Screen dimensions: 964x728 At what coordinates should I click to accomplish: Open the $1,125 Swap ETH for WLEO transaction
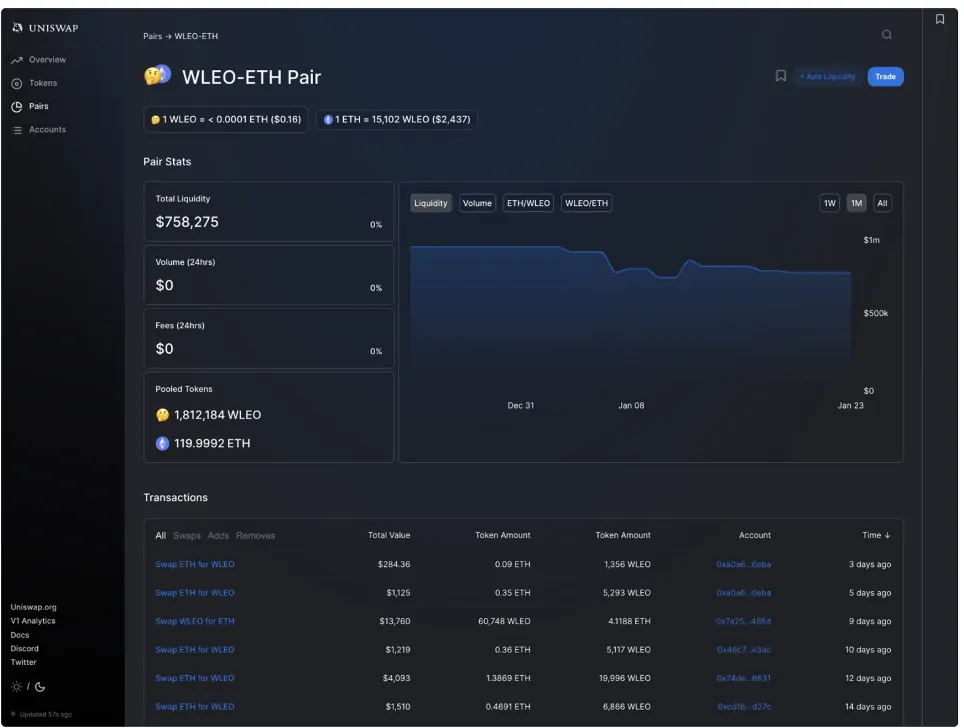(194, 593)
